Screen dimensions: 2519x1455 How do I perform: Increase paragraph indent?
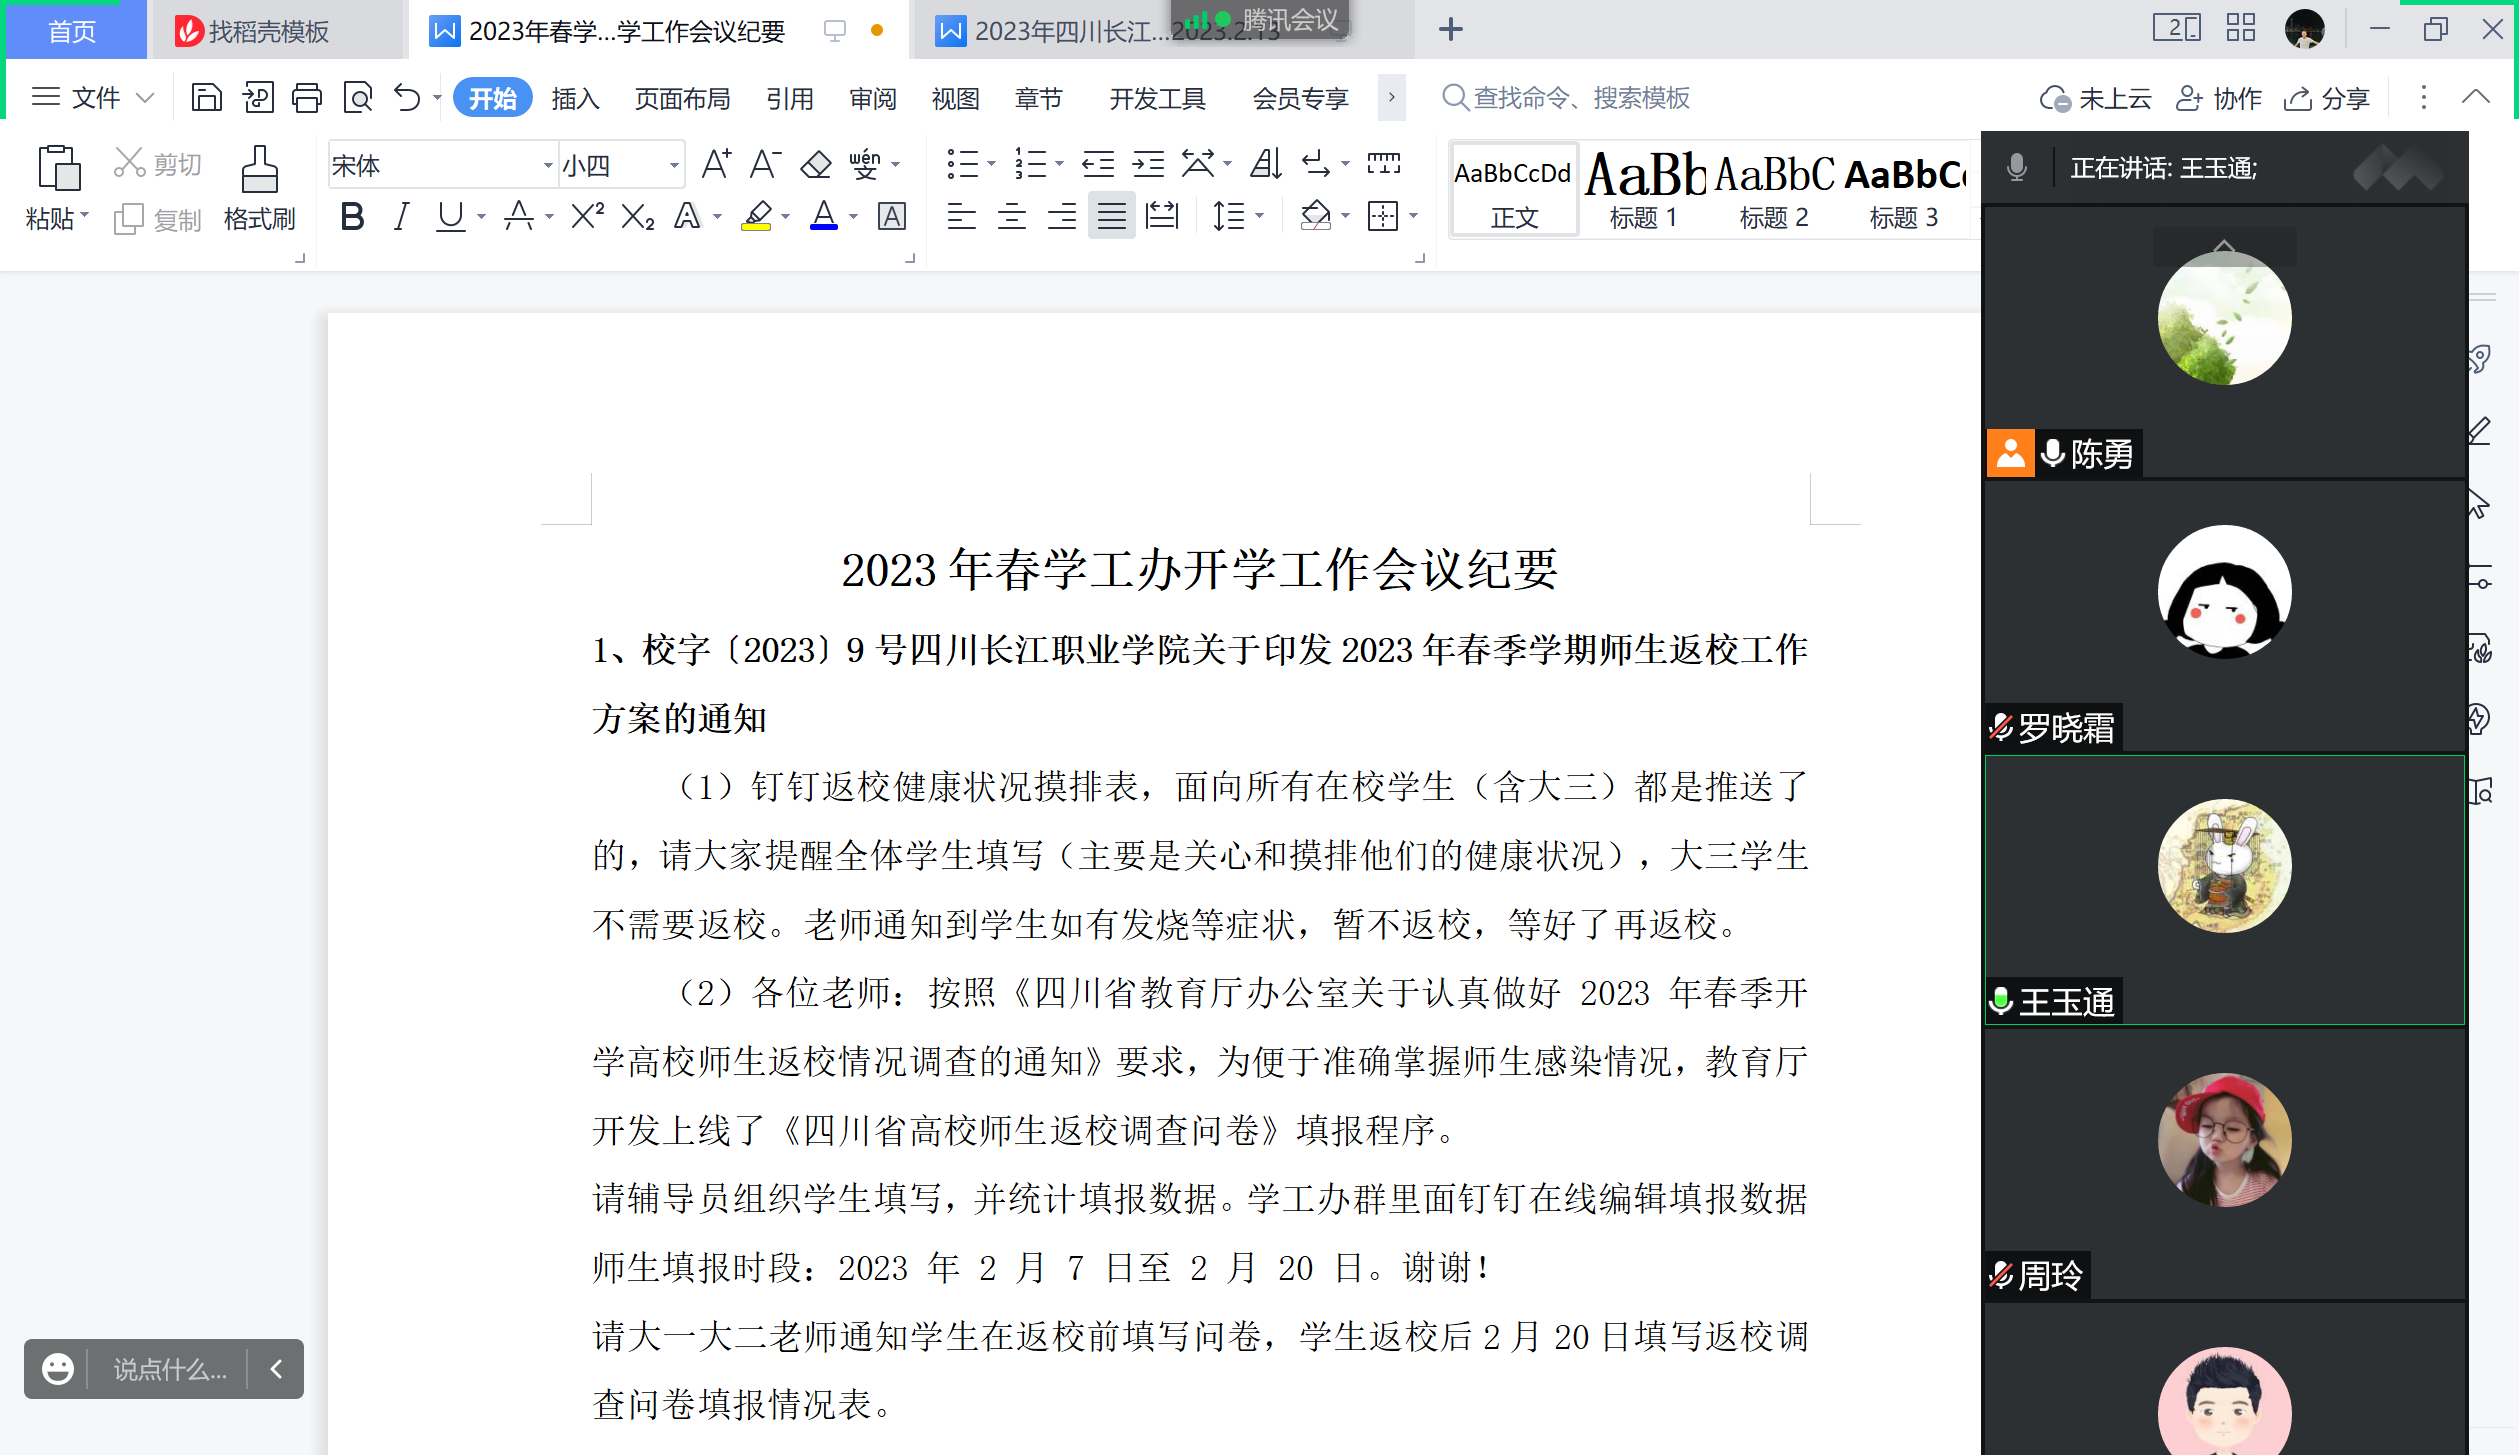1148,164
